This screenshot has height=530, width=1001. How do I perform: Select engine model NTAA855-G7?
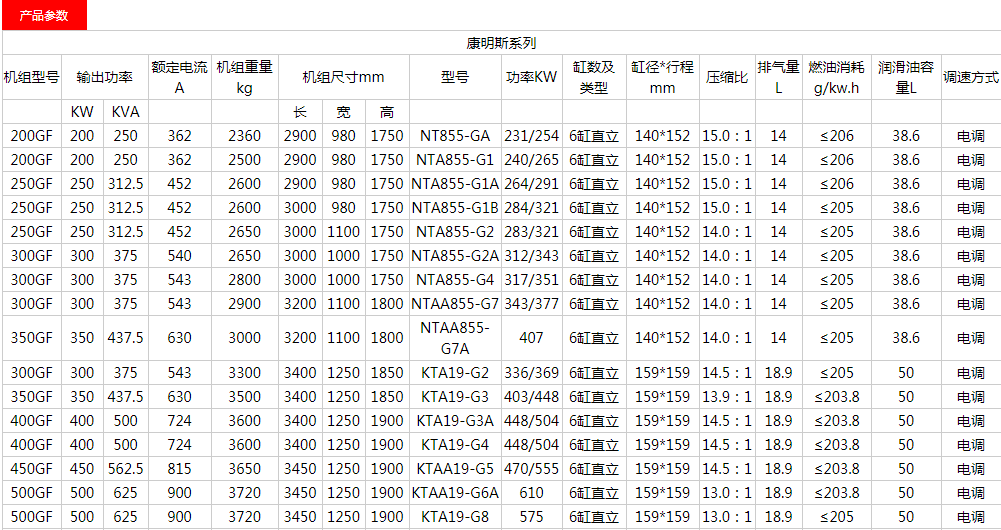(455, 303)
